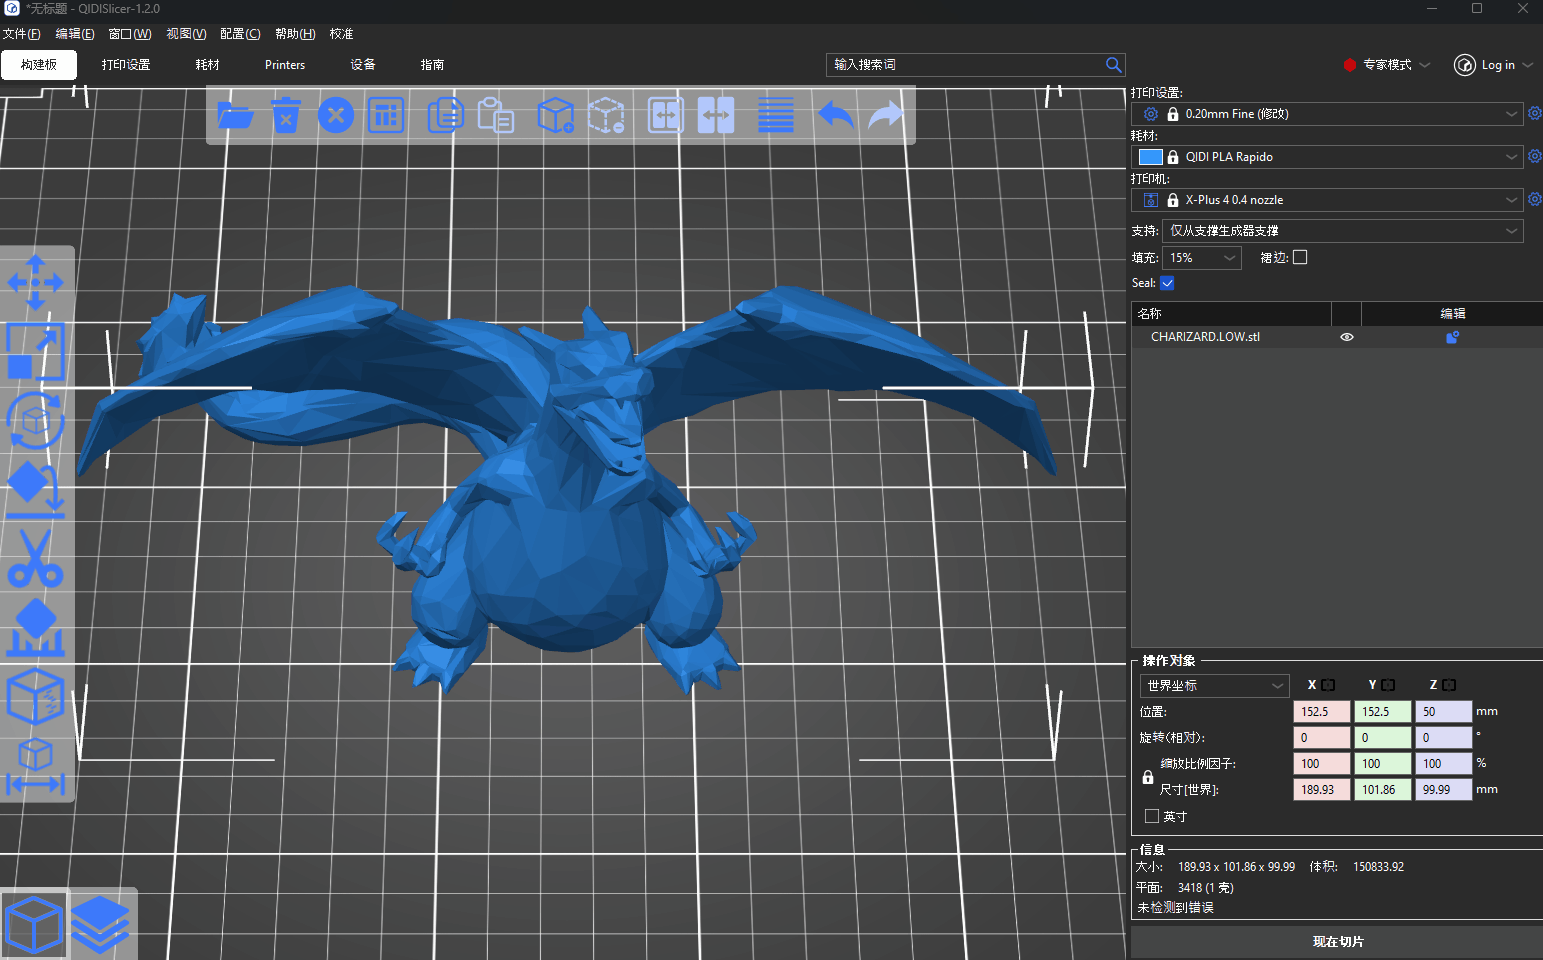Open the 文件(F) menu
Screen dimensions: 1543x960
21,34
